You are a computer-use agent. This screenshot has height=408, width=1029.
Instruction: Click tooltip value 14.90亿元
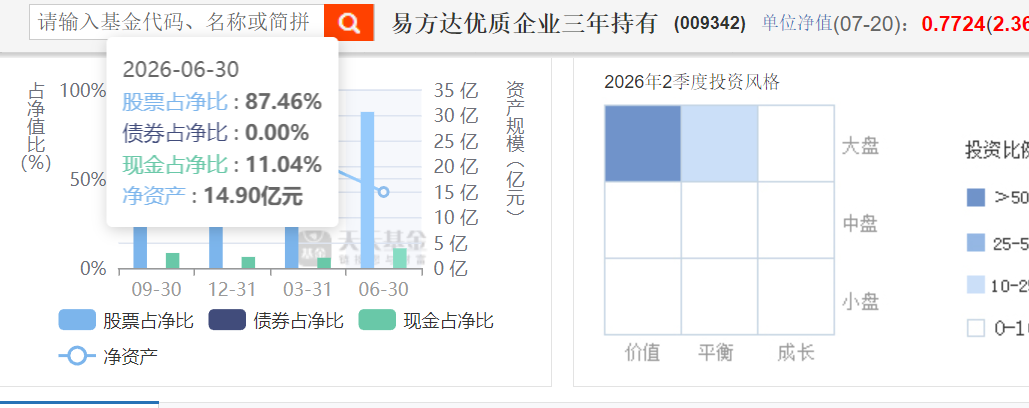coord(253,195)
